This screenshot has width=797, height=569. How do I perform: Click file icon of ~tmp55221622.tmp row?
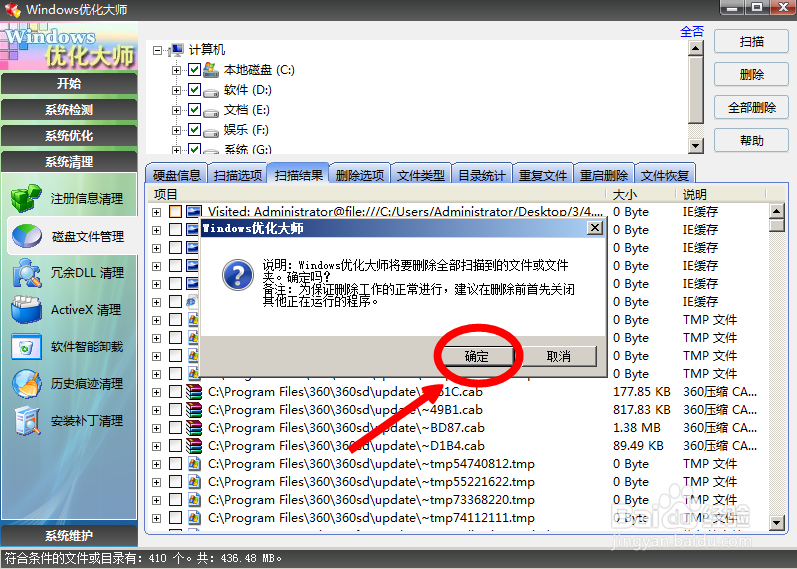click(194, 482)
